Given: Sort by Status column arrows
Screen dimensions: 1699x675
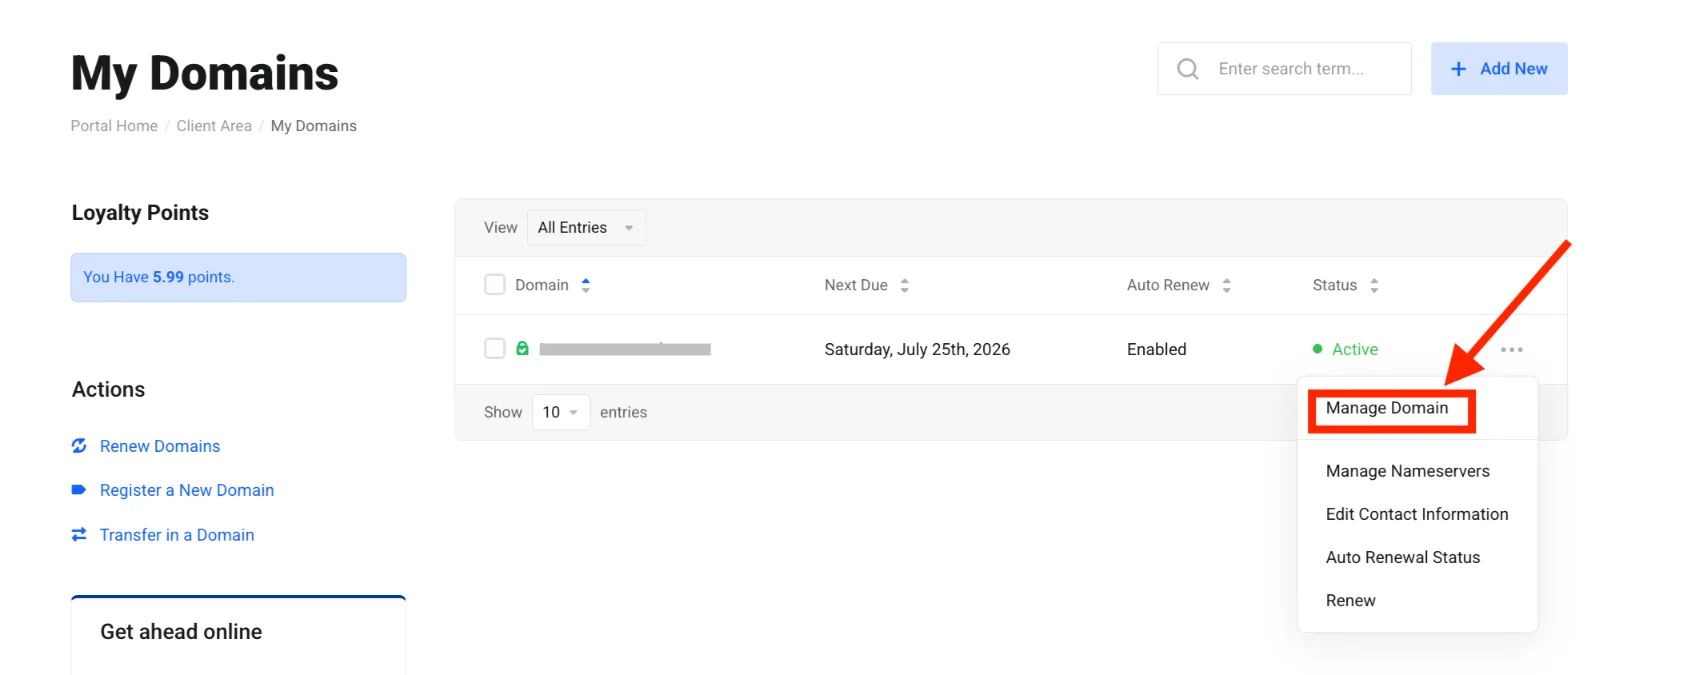Looking at the screenshot, I should click(1374, 285).
